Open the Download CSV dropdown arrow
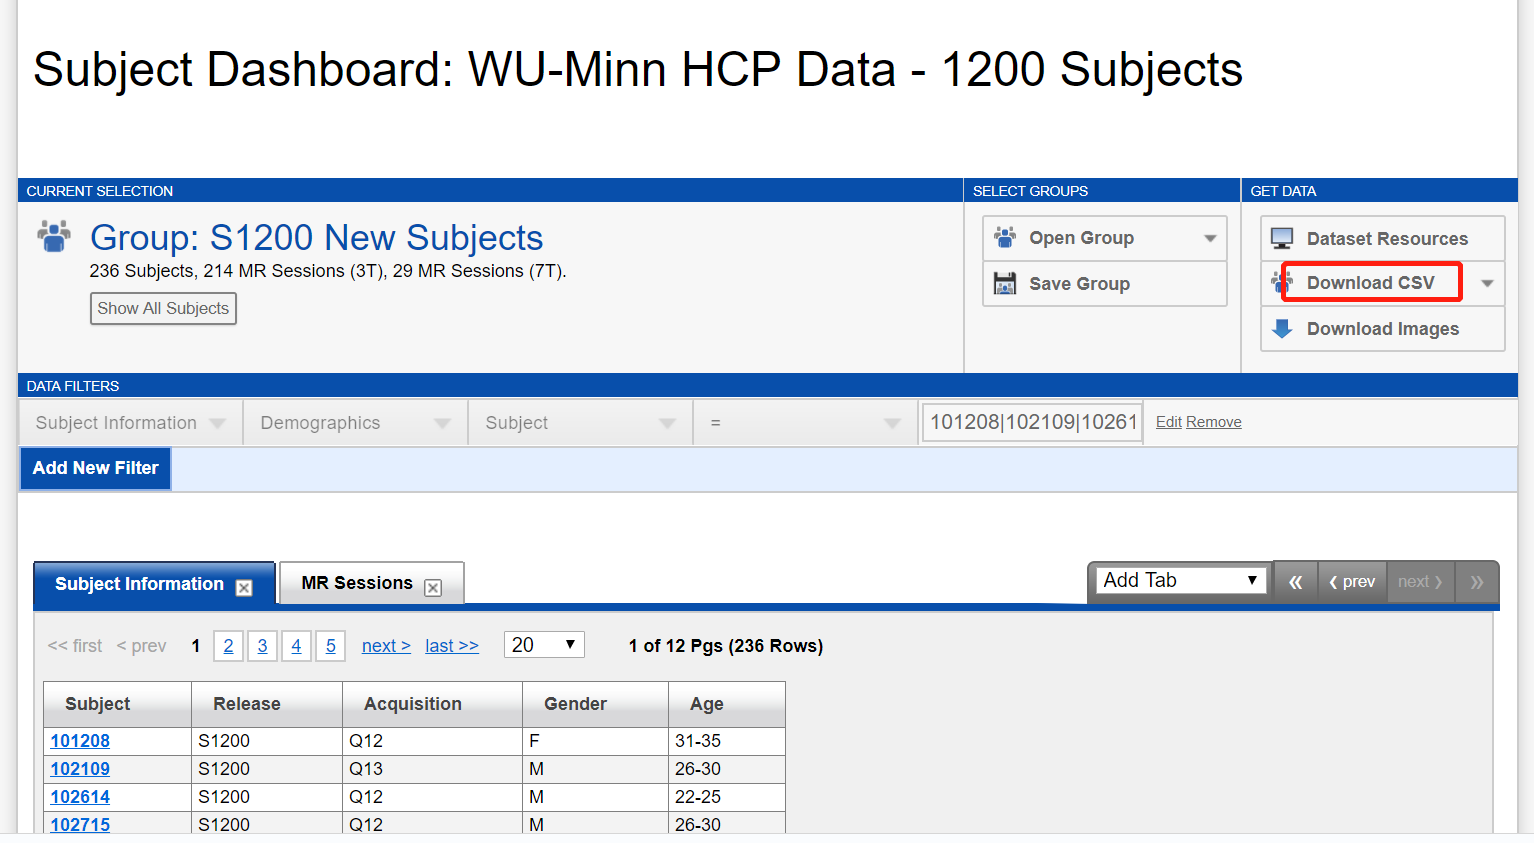 tap(1488, 283)
